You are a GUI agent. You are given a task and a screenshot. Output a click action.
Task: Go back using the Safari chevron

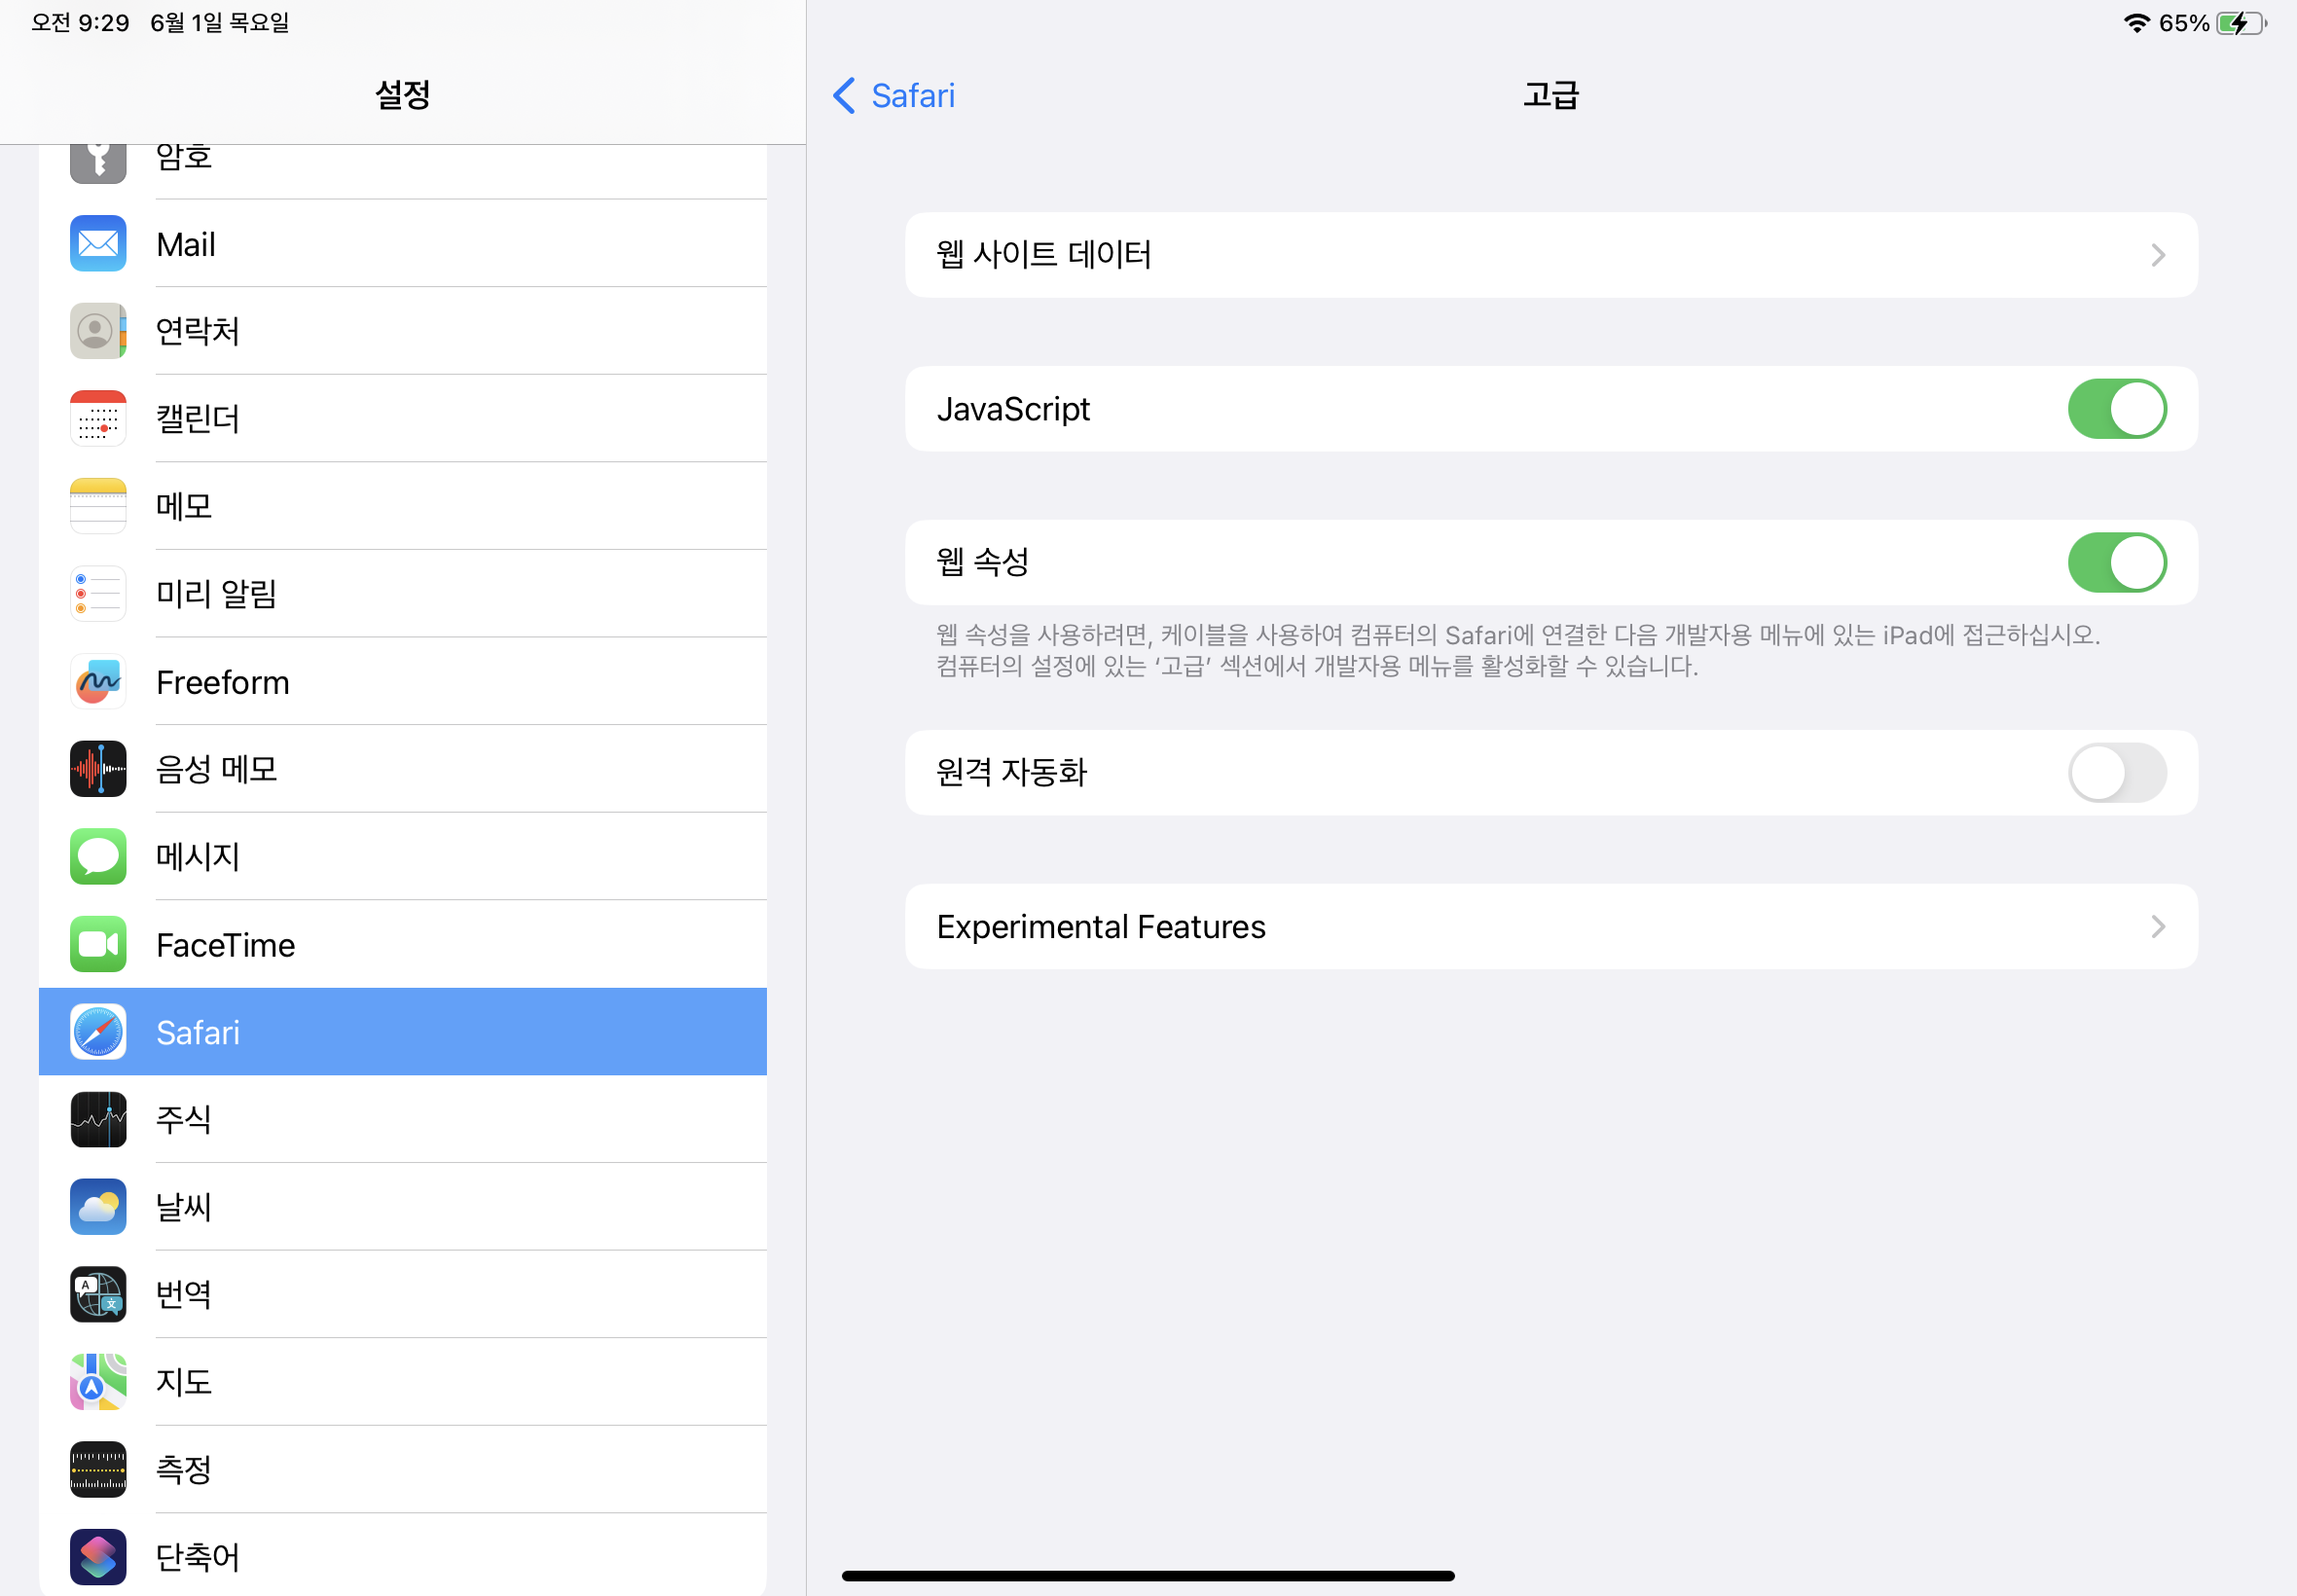coord(844,96)
